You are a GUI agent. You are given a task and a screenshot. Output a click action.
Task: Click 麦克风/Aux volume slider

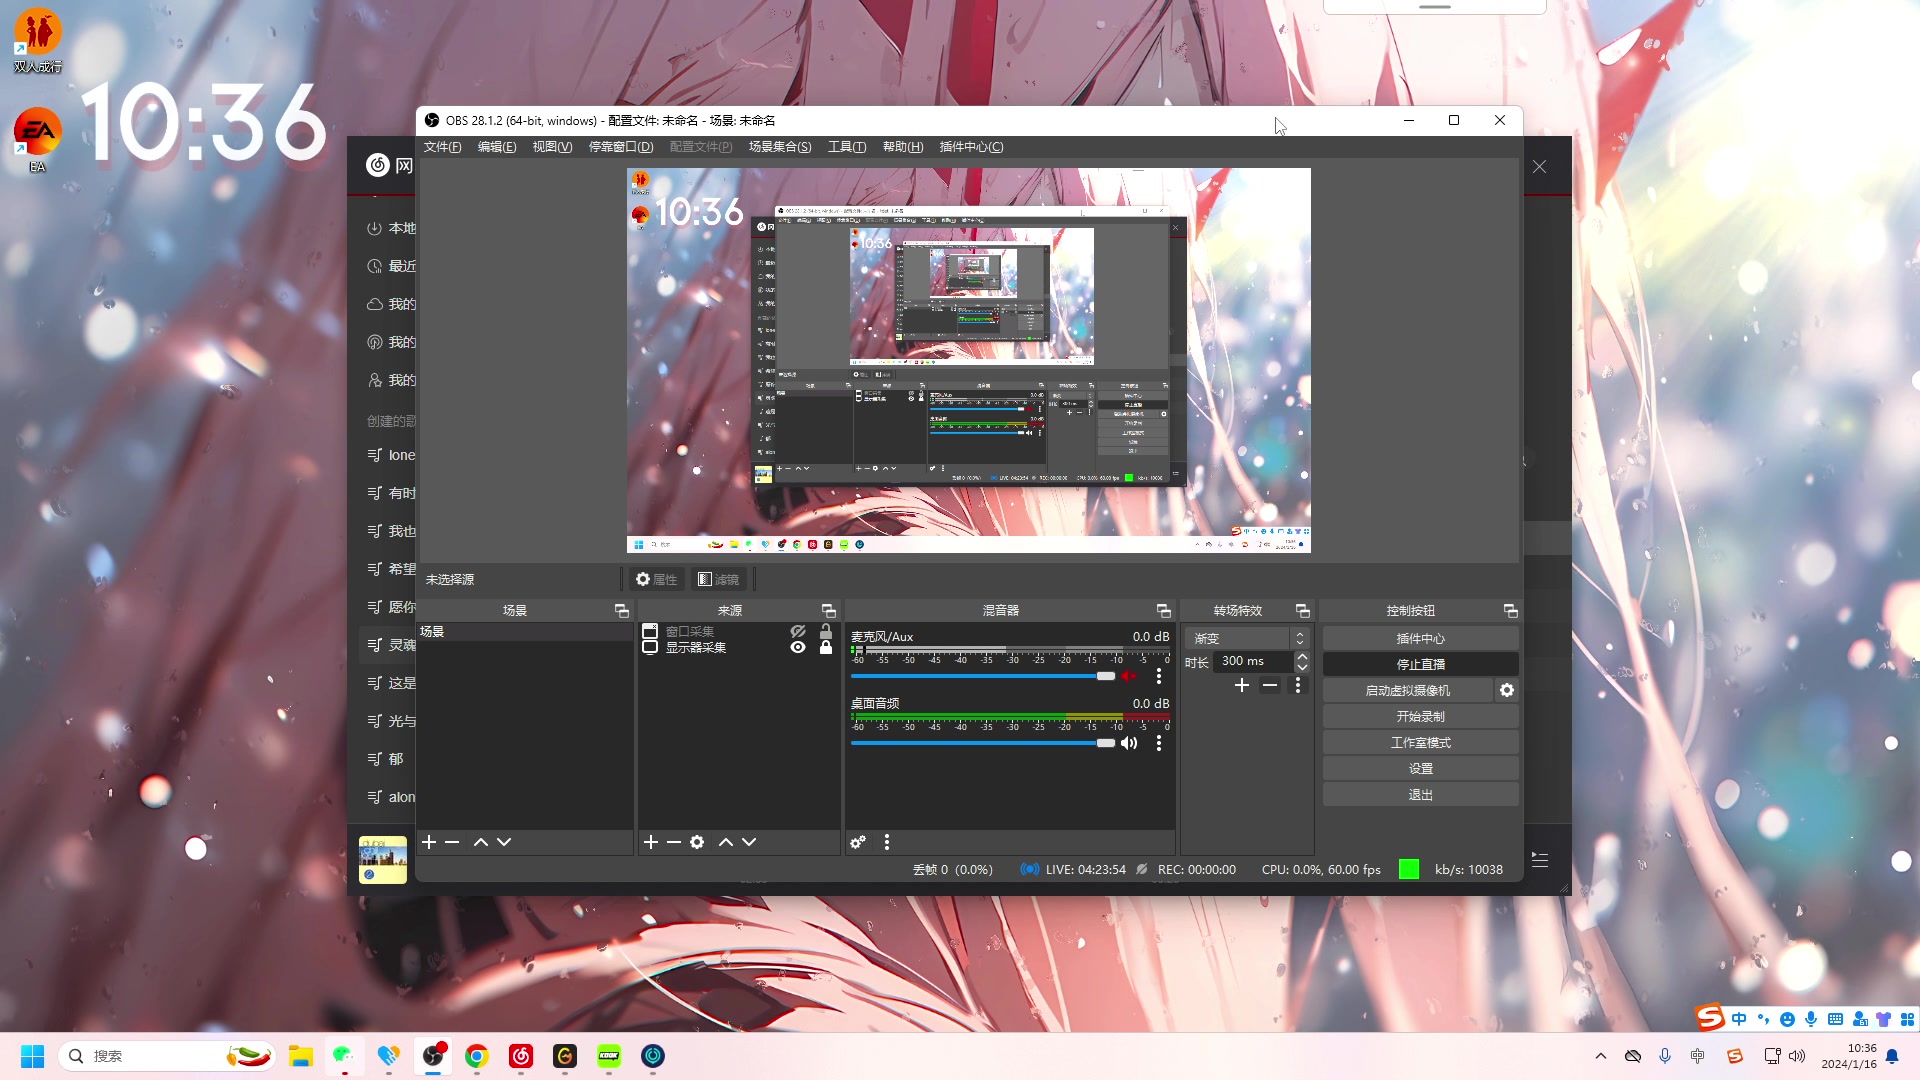983,676
